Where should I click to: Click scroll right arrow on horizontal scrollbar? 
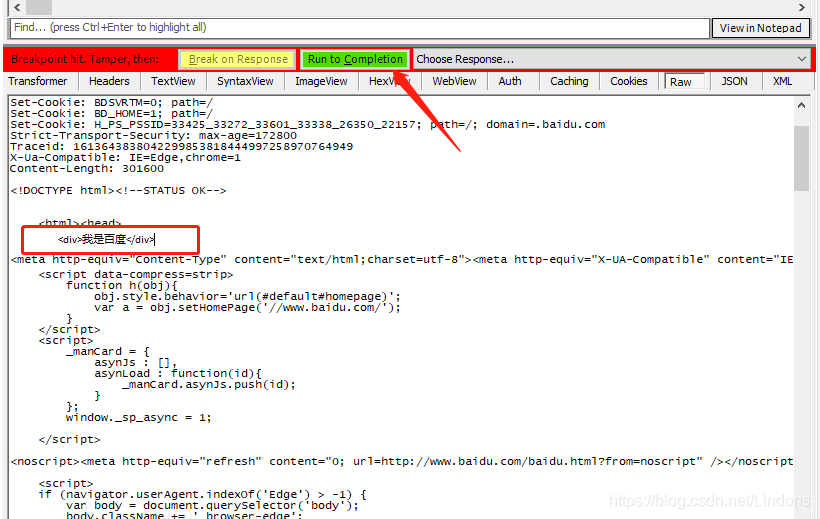[x=802, y=7]
